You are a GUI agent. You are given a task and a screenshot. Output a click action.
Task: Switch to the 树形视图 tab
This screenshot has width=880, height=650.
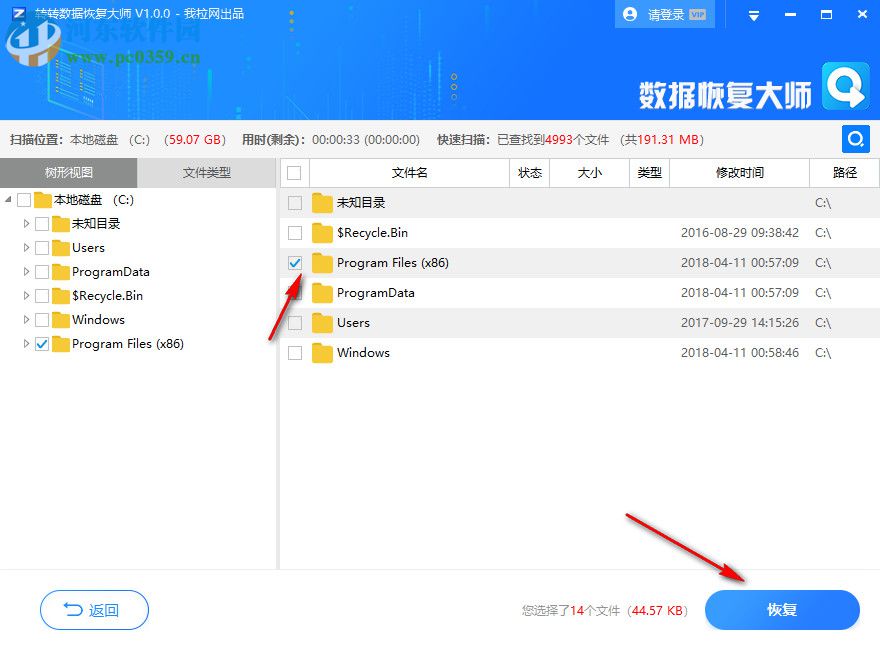(69, 172)
